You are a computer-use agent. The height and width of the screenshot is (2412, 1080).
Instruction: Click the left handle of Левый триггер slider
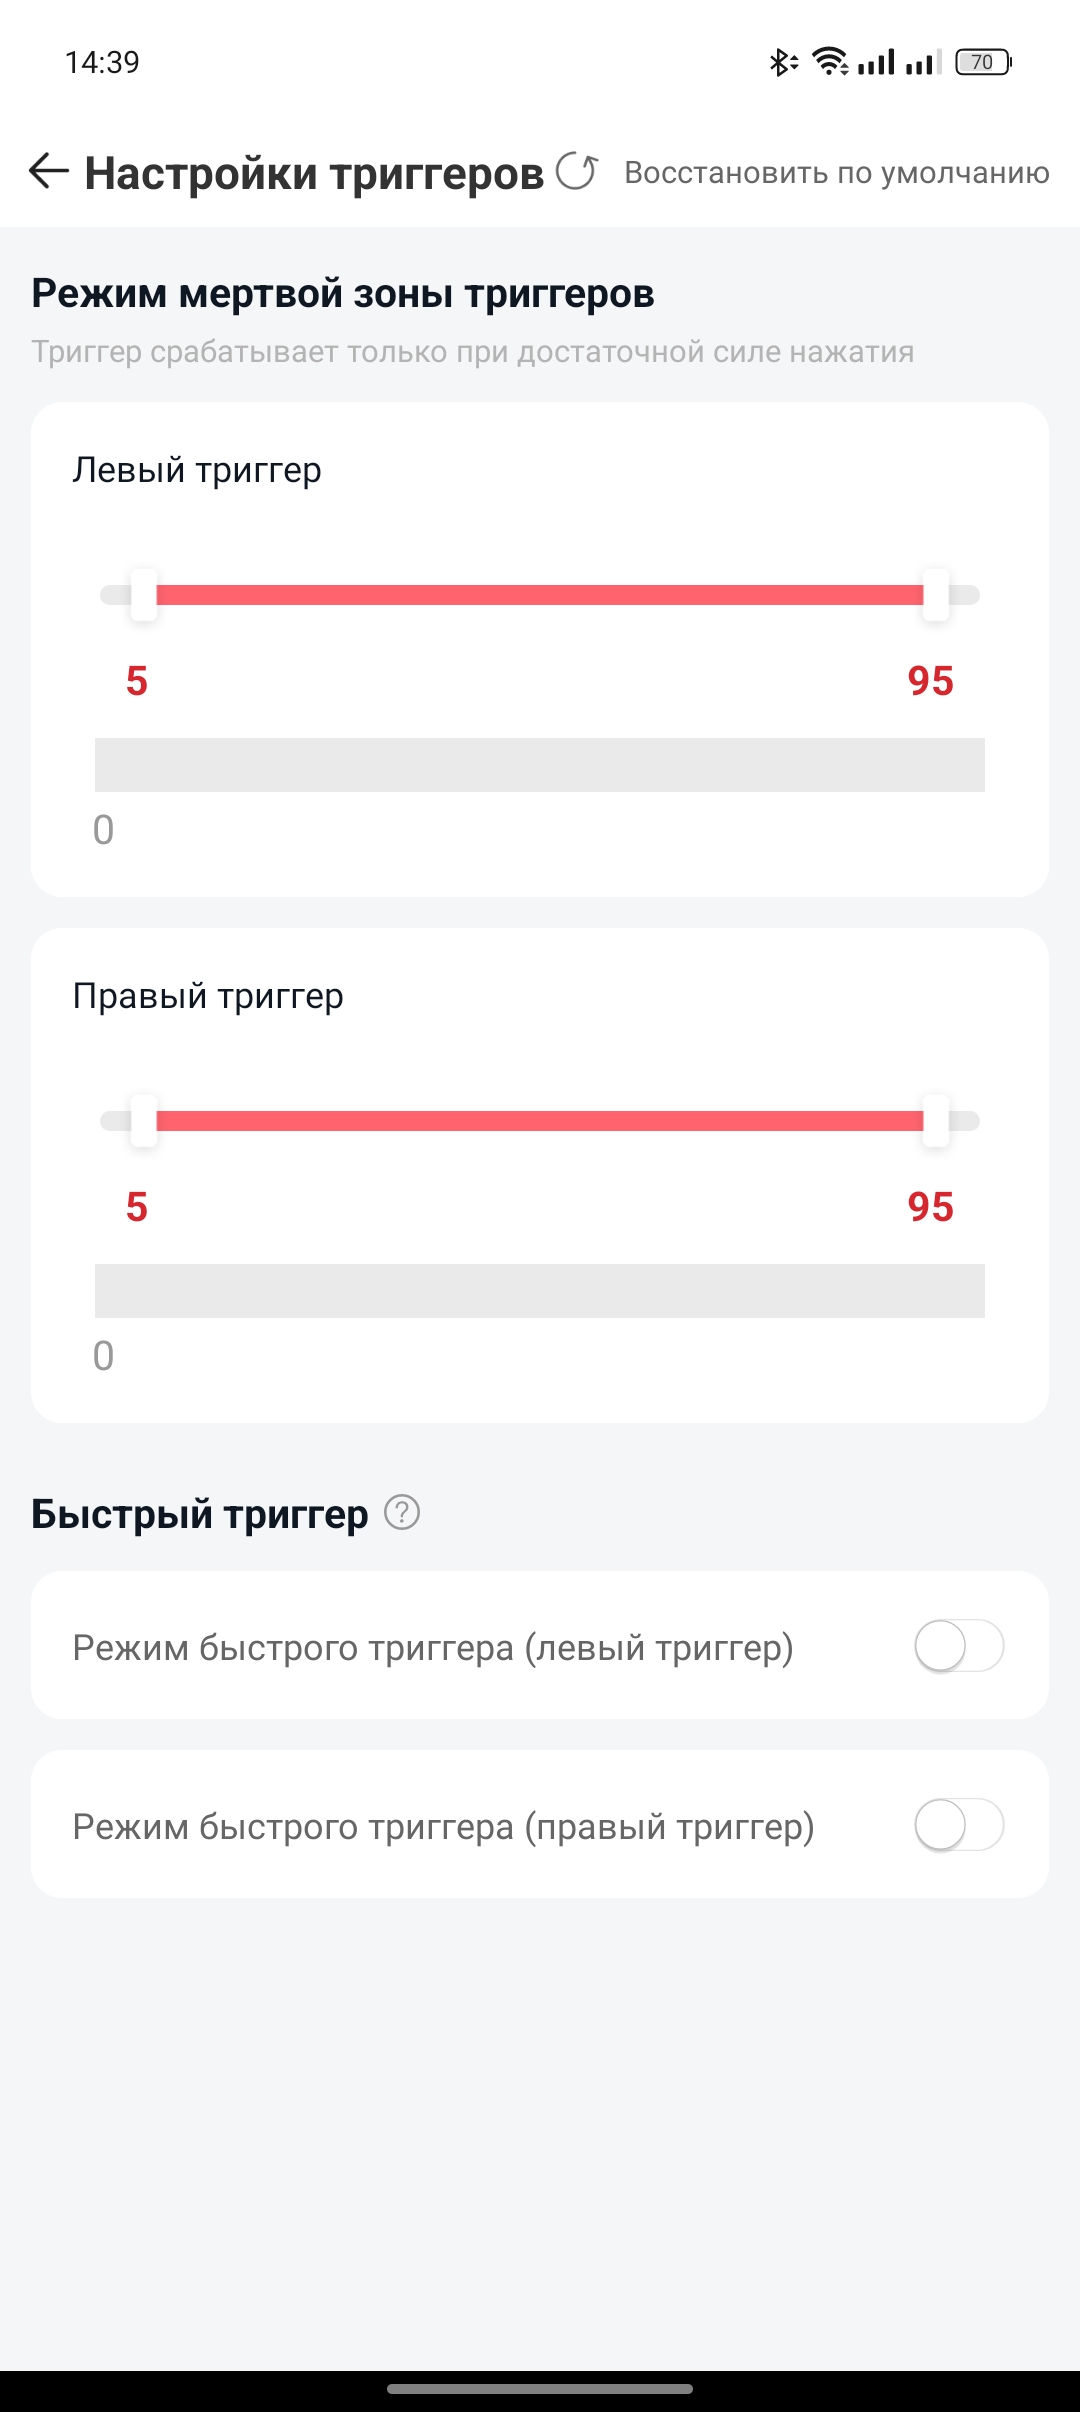(144, 595)
